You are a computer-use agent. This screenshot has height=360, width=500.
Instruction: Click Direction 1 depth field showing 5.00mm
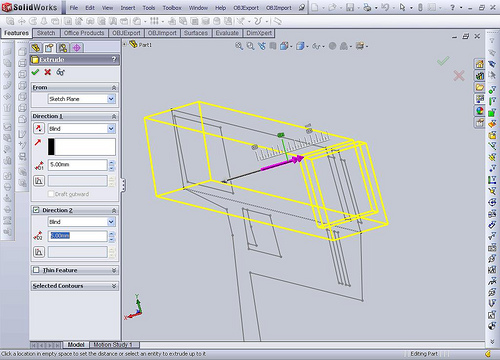(x=78, y=165)
